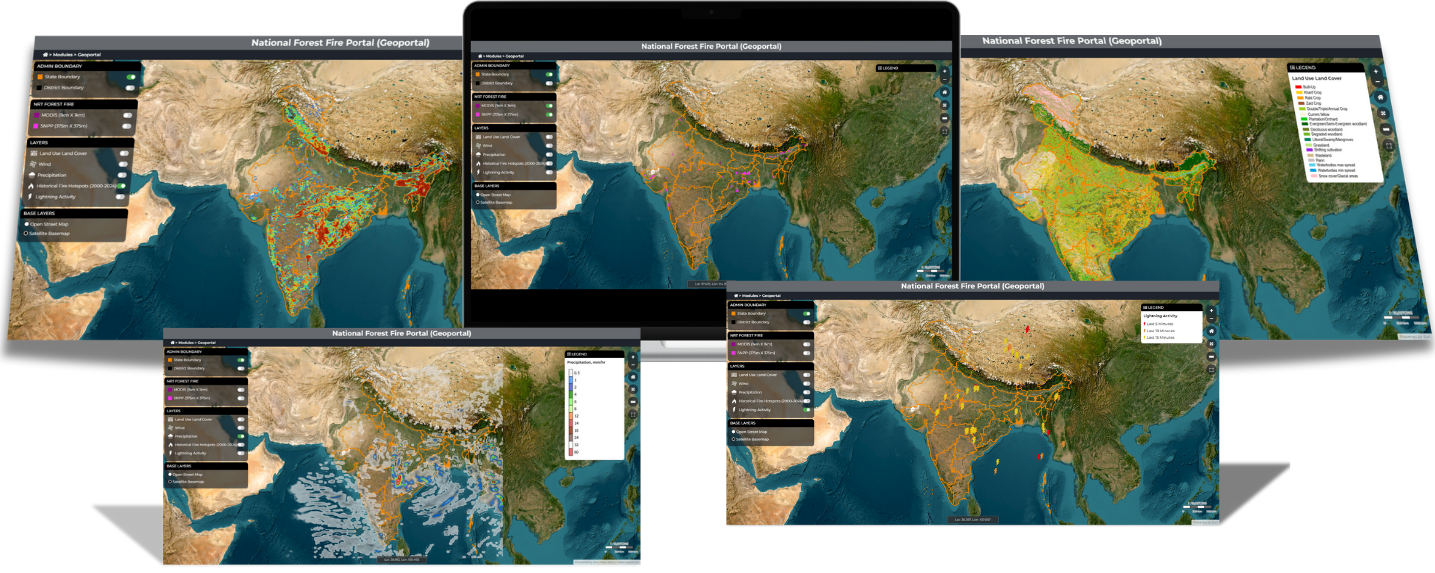Image resolution: width=1435 pixels, height=573 pixels.
Task: Click breadcrumb home icon on the laptop screen
Action: pos(479,55)
